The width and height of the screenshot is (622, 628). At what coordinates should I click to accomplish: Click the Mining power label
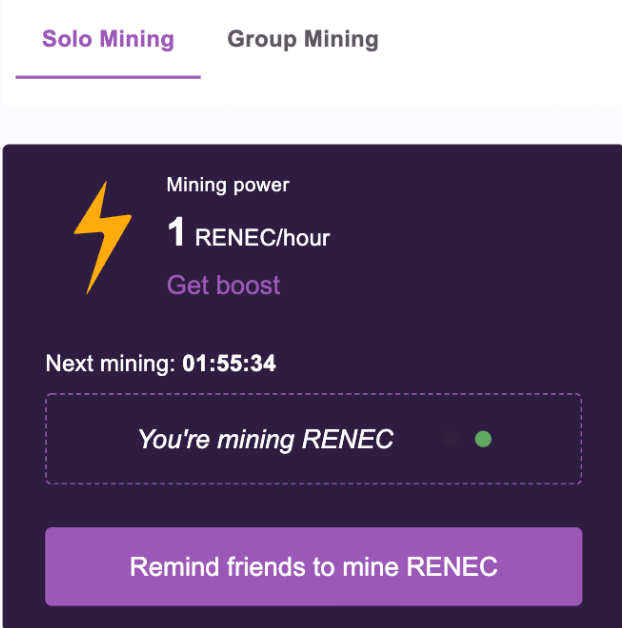click(228, 185)
